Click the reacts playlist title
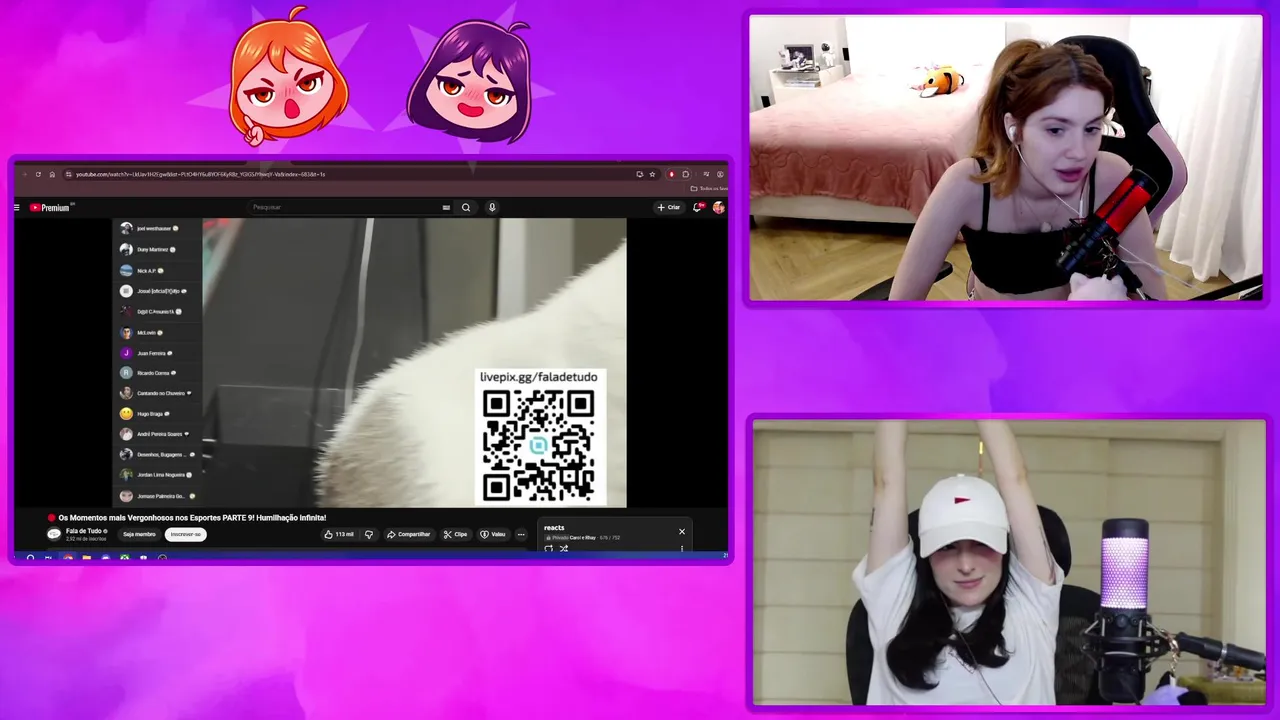Image resolution: width=1280 pixels, height=720 pixels. point(554,527)
